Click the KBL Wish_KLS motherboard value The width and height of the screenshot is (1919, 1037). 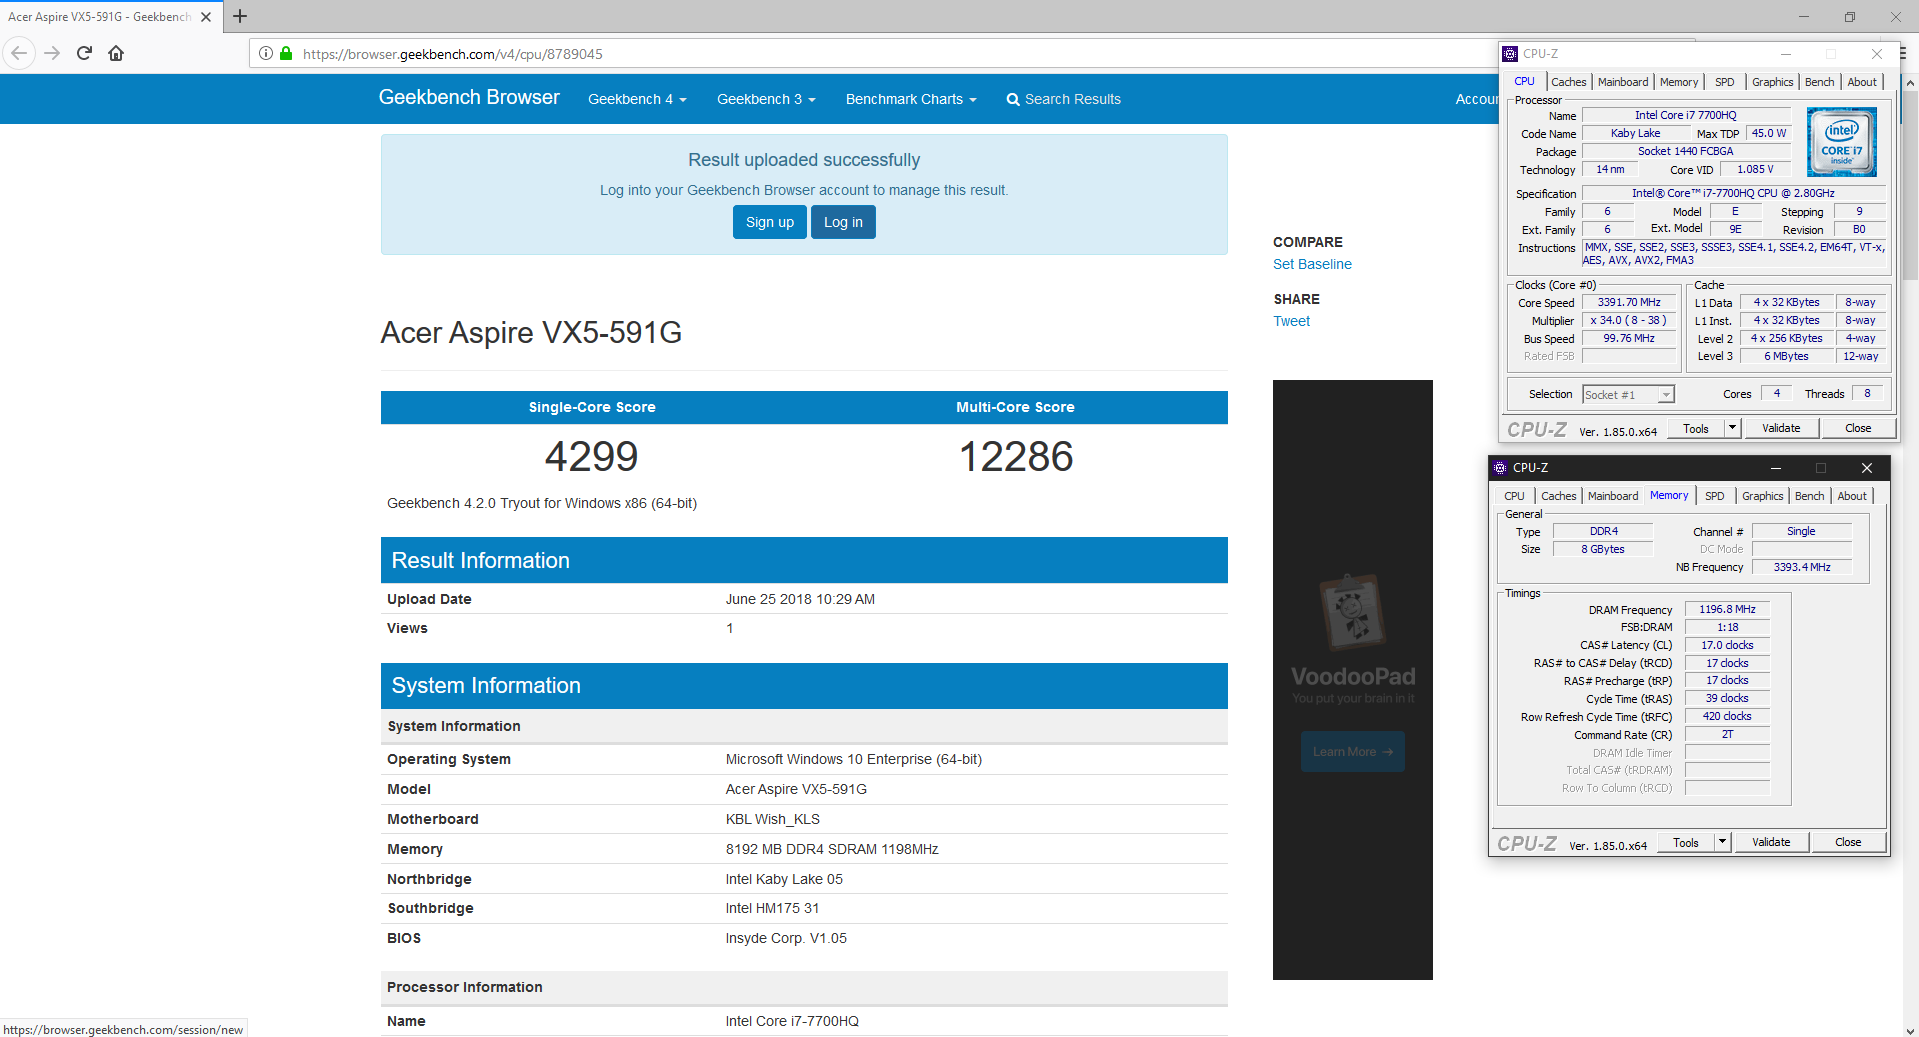pos(772,819)
